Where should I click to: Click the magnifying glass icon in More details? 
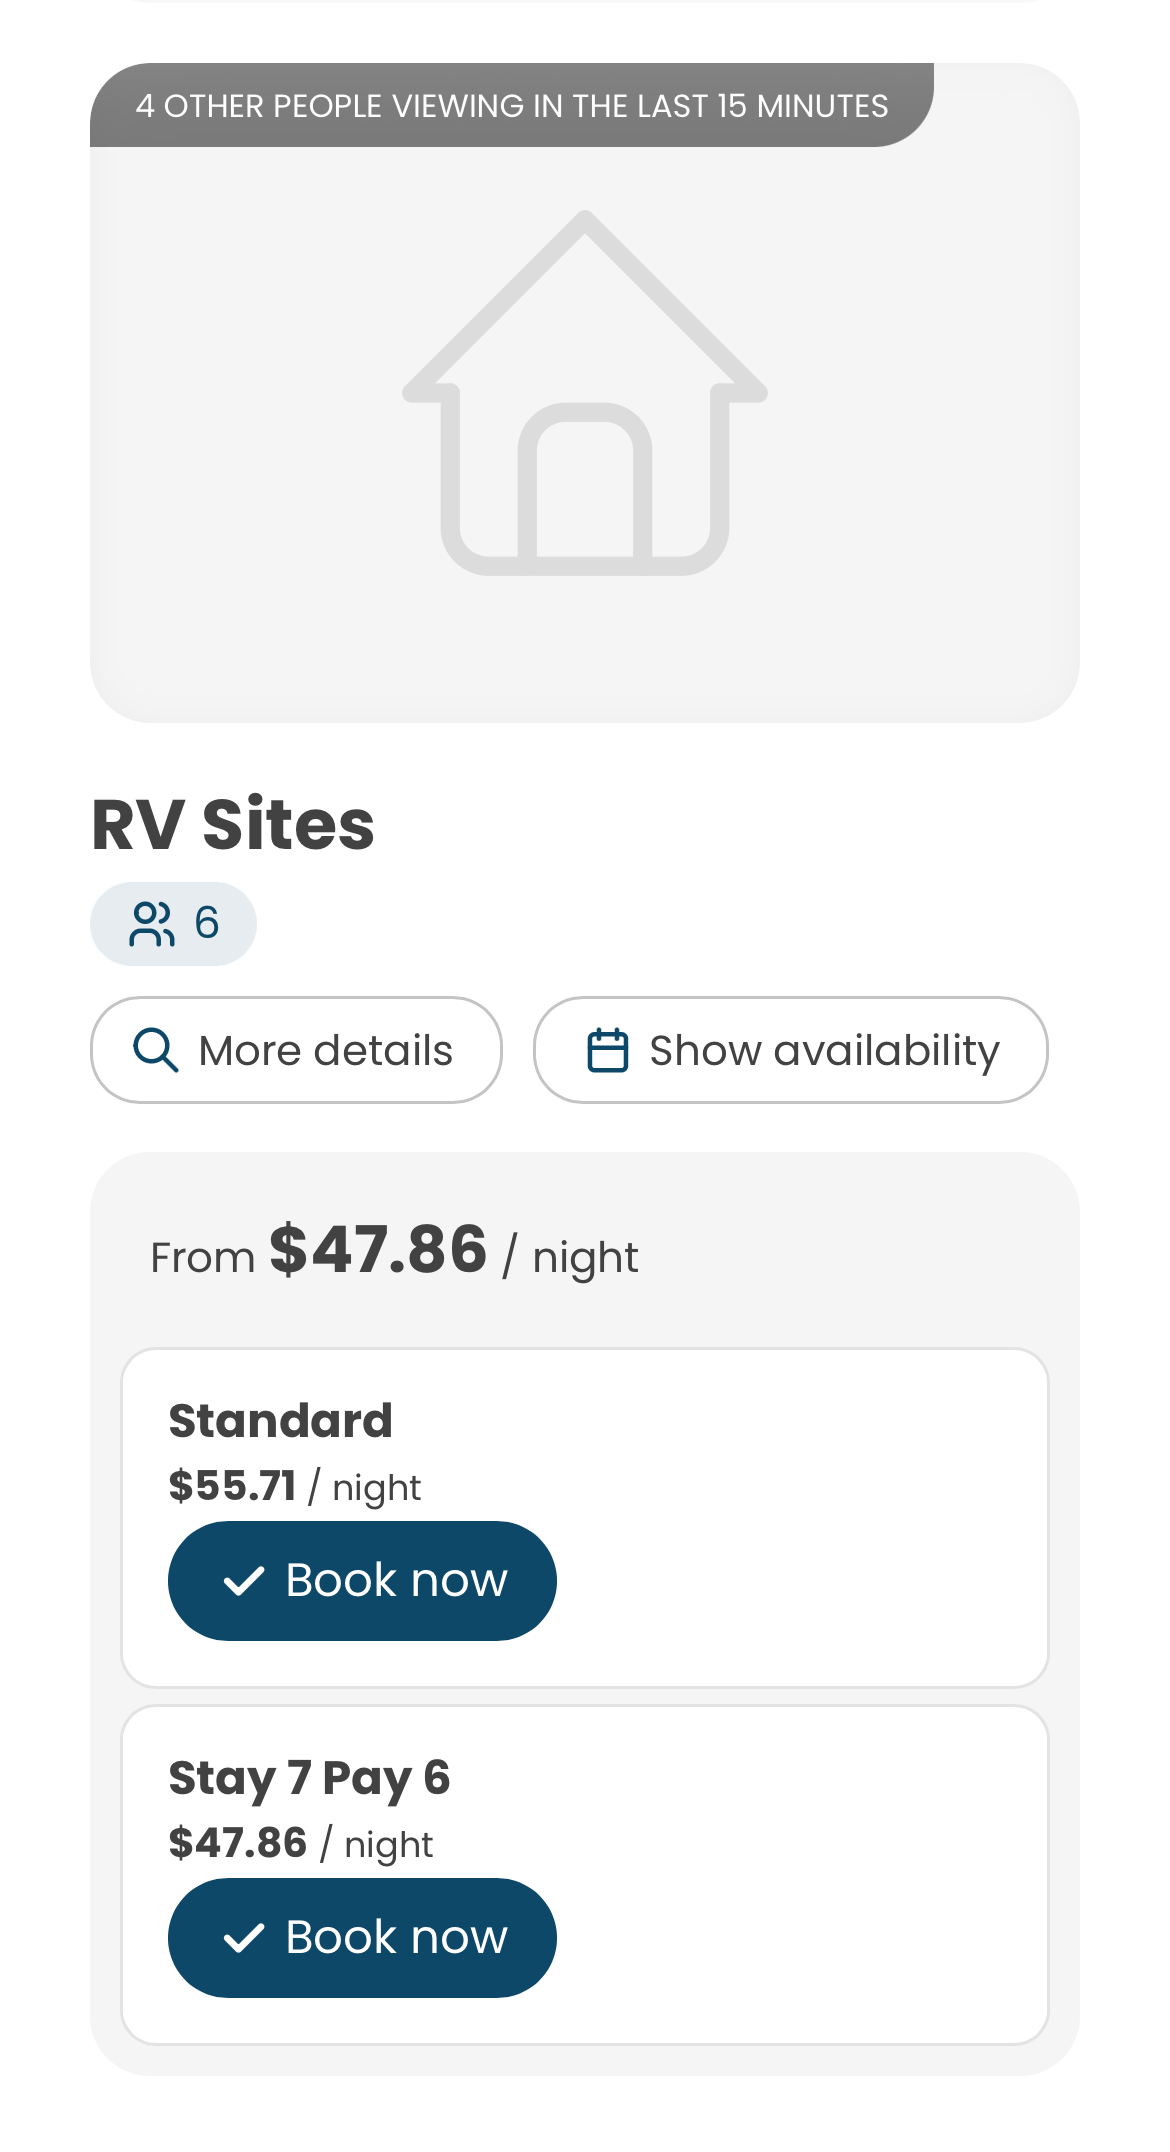156,1050
